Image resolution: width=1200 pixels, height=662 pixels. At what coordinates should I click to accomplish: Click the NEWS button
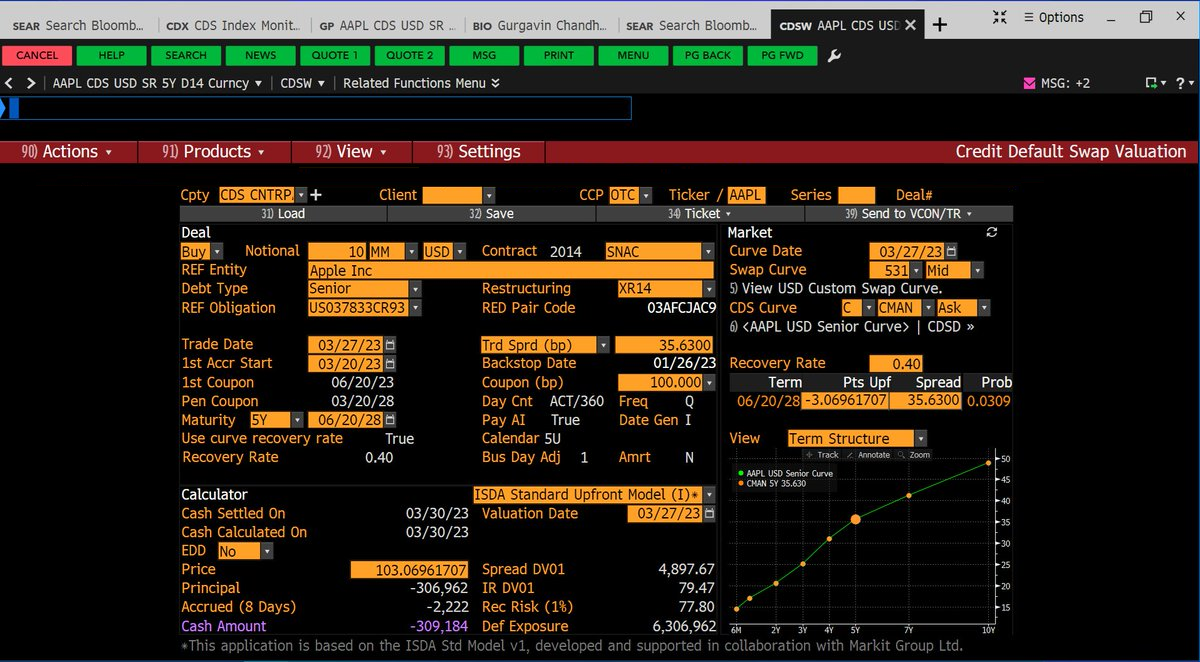pyautogui.click(x=261, y=55)
